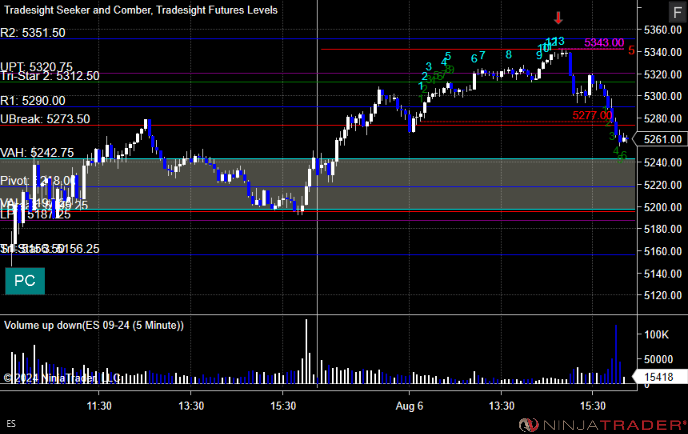Click the tallest white volume bar on the crosshair line
This screenshot has height=434, width=688.
click(x=306, y=352)
